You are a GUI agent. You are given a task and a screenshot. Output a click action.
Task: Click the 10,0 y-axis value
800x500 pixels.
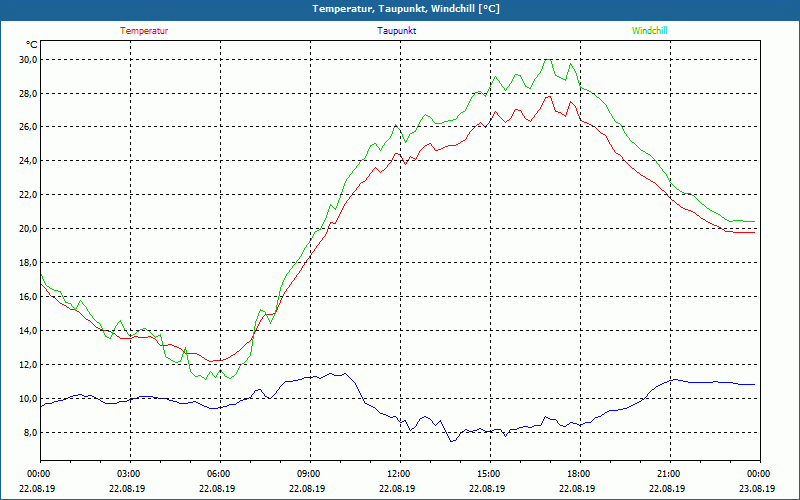[x=29, y=398]
